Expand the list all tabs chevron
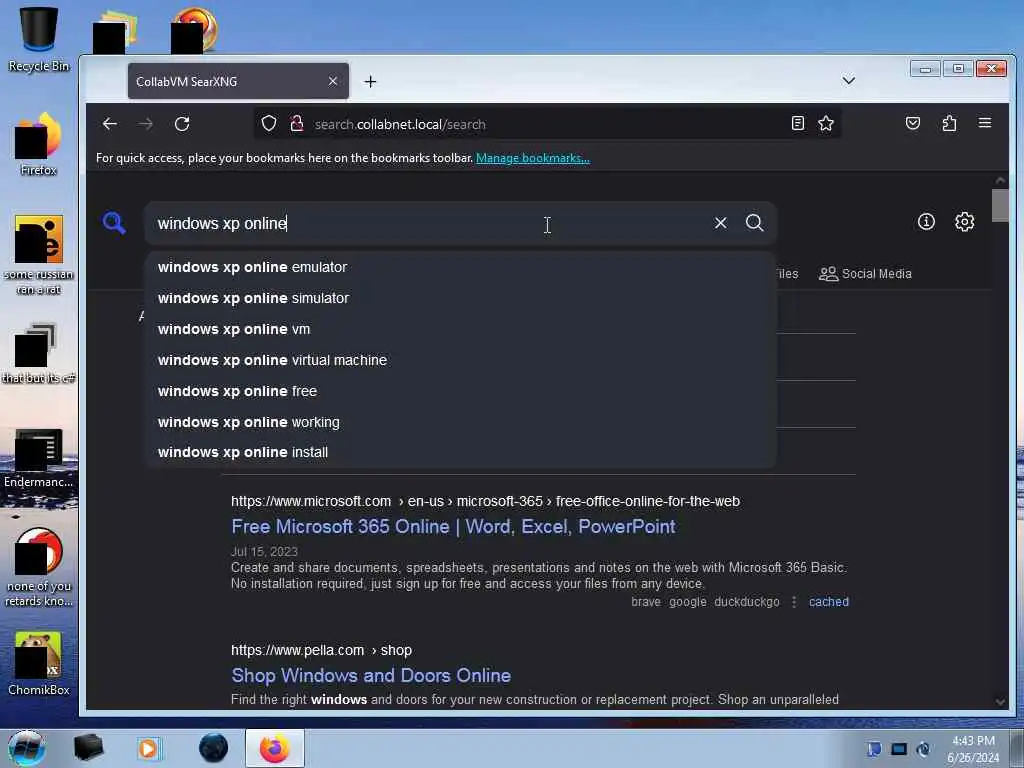Viewport: 1024px width, 768px height. [x=848, y=81]
